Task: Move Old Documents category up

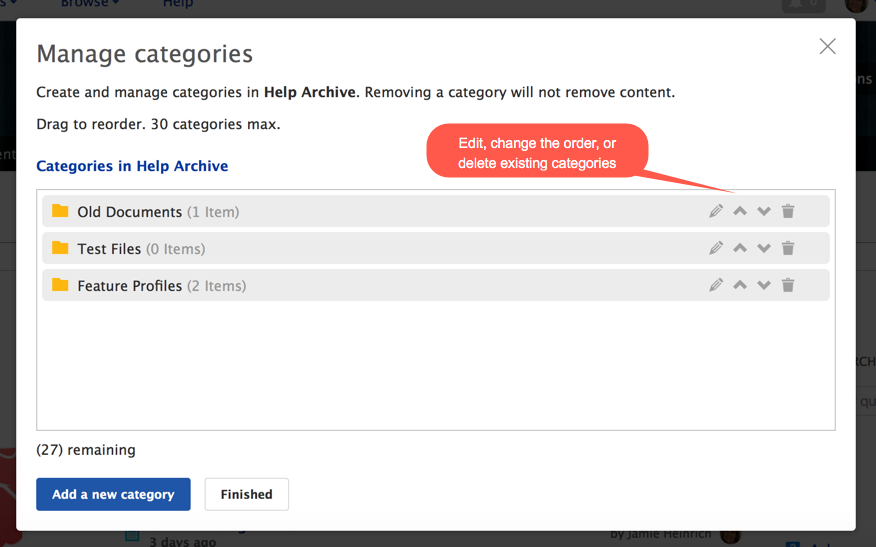Action: pyautogui.click(x=740, y=211)
